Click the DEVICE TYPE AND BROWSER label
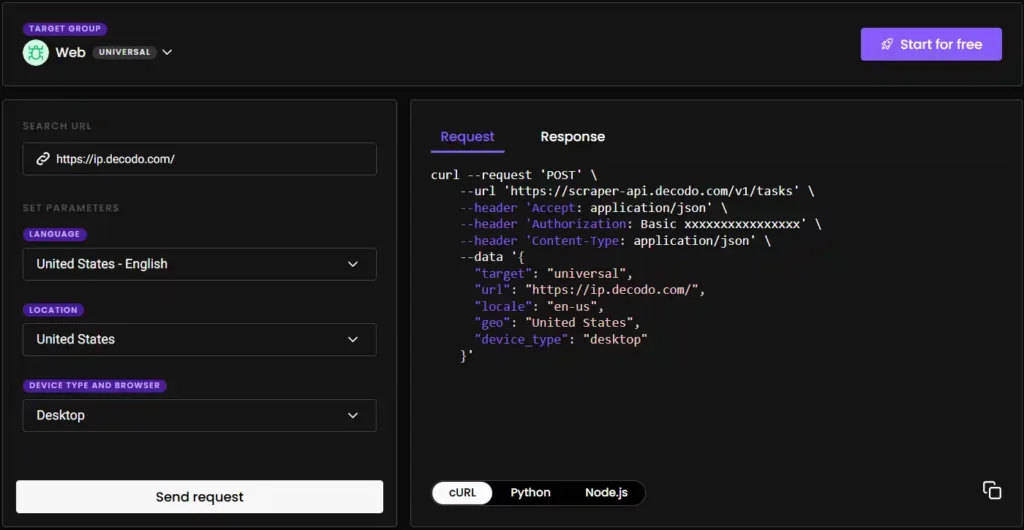Screen dimensions: 1024x530 pyautogui.click(x=95, y=386)
